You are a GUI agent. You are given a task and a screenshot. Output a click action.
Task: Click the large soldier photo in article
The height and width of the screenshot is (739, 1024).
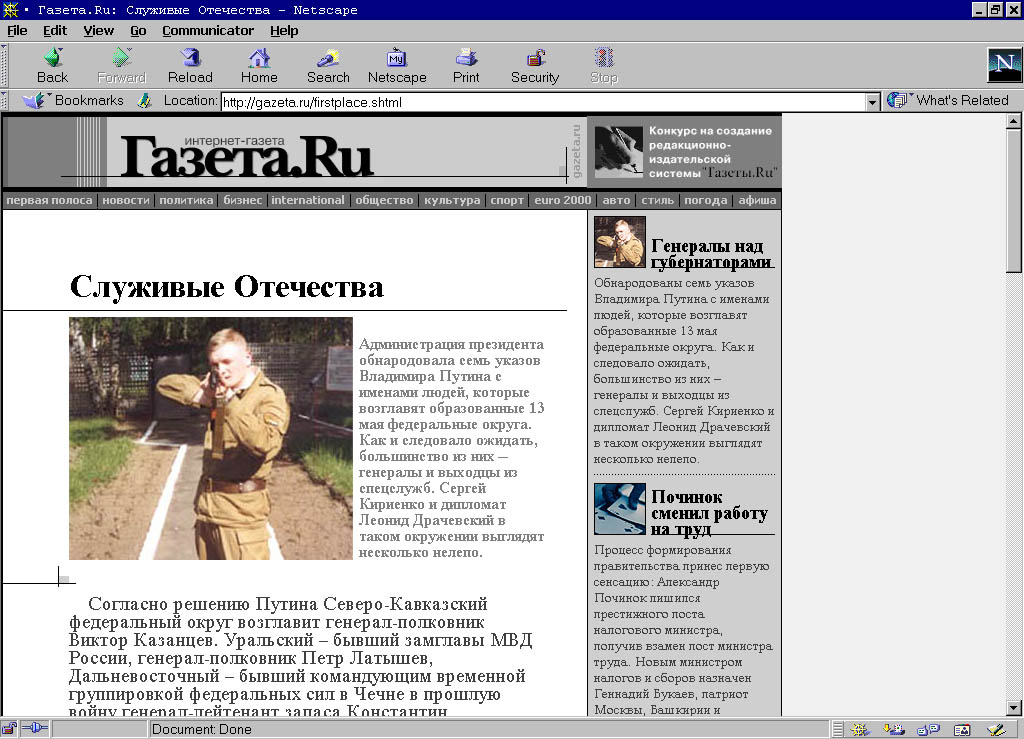[211, 438]
